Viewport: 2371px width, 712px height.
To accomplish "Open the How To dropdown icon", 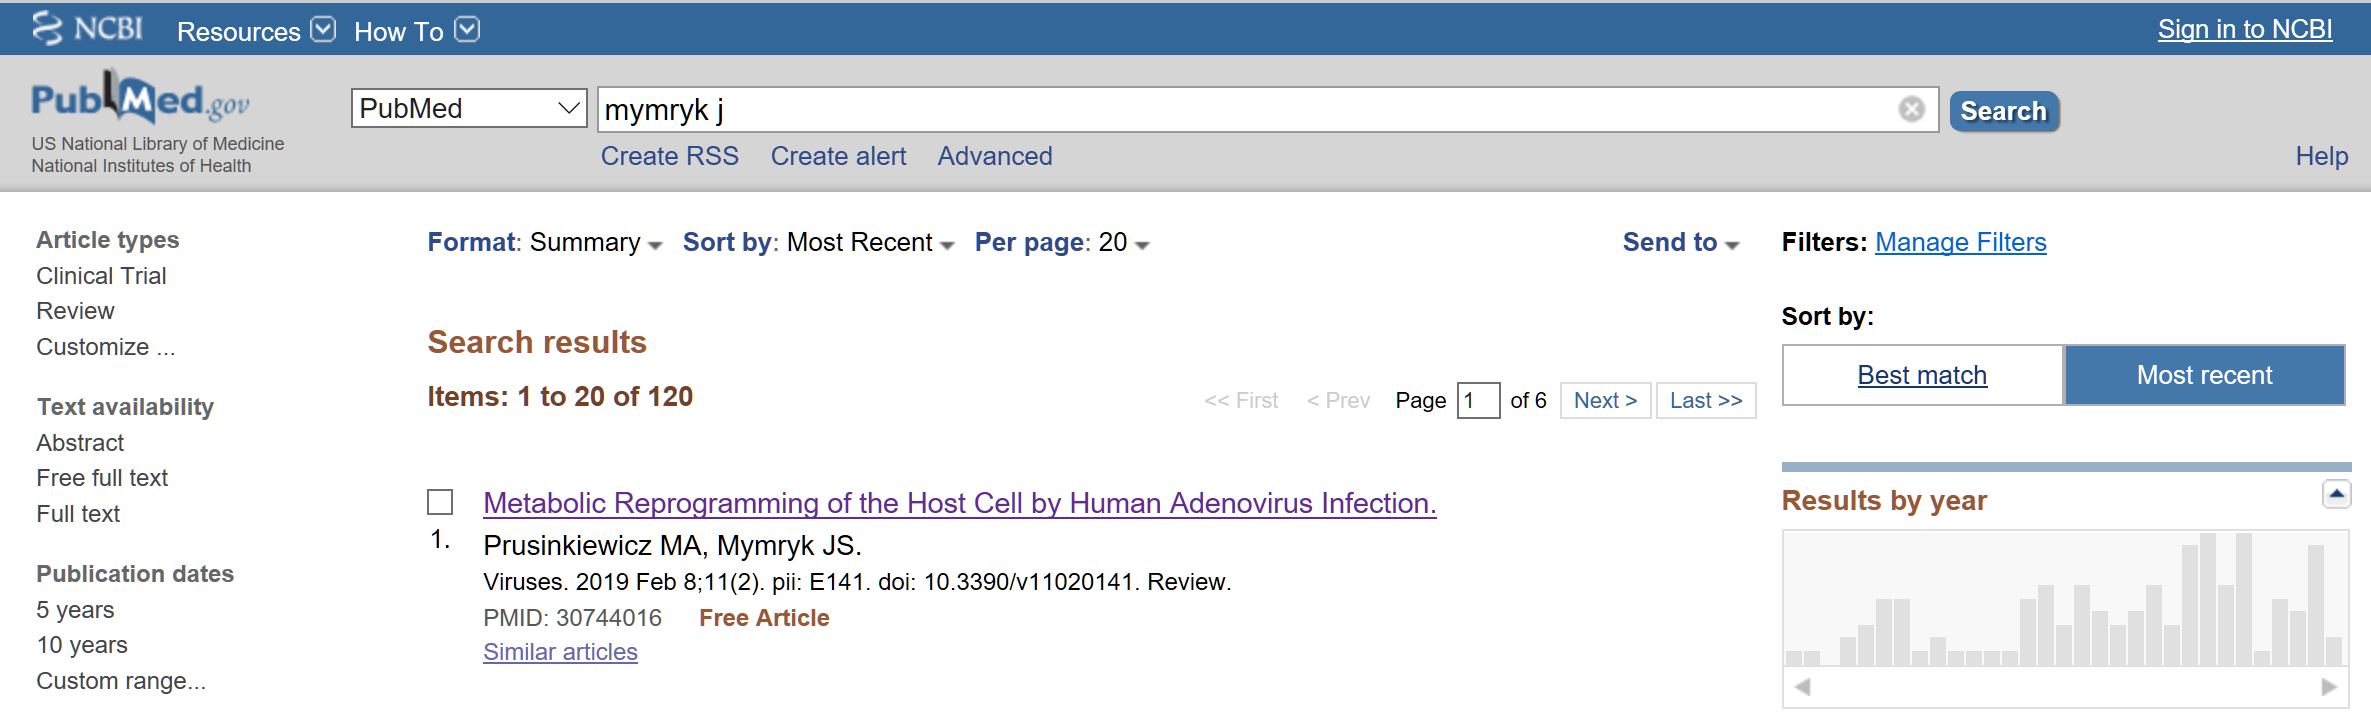I will 467,30.
